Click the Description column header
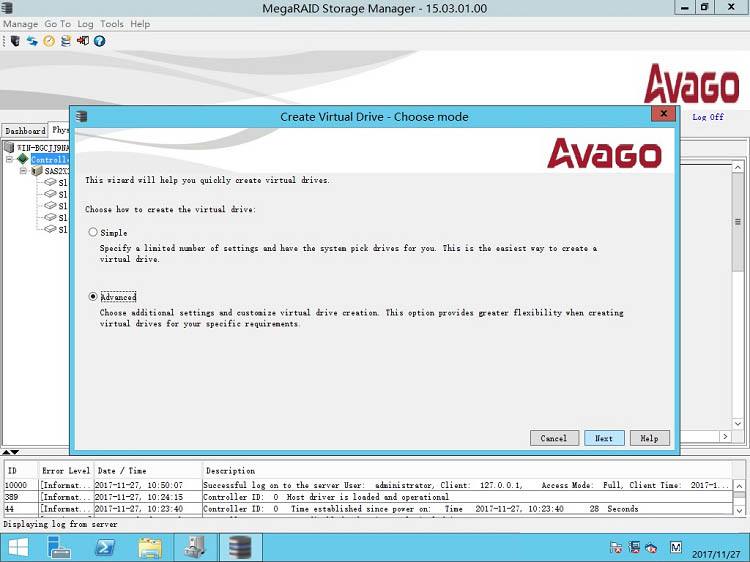Image resolution: width=750 pixels, height=562 pixels. pos(467,471)
